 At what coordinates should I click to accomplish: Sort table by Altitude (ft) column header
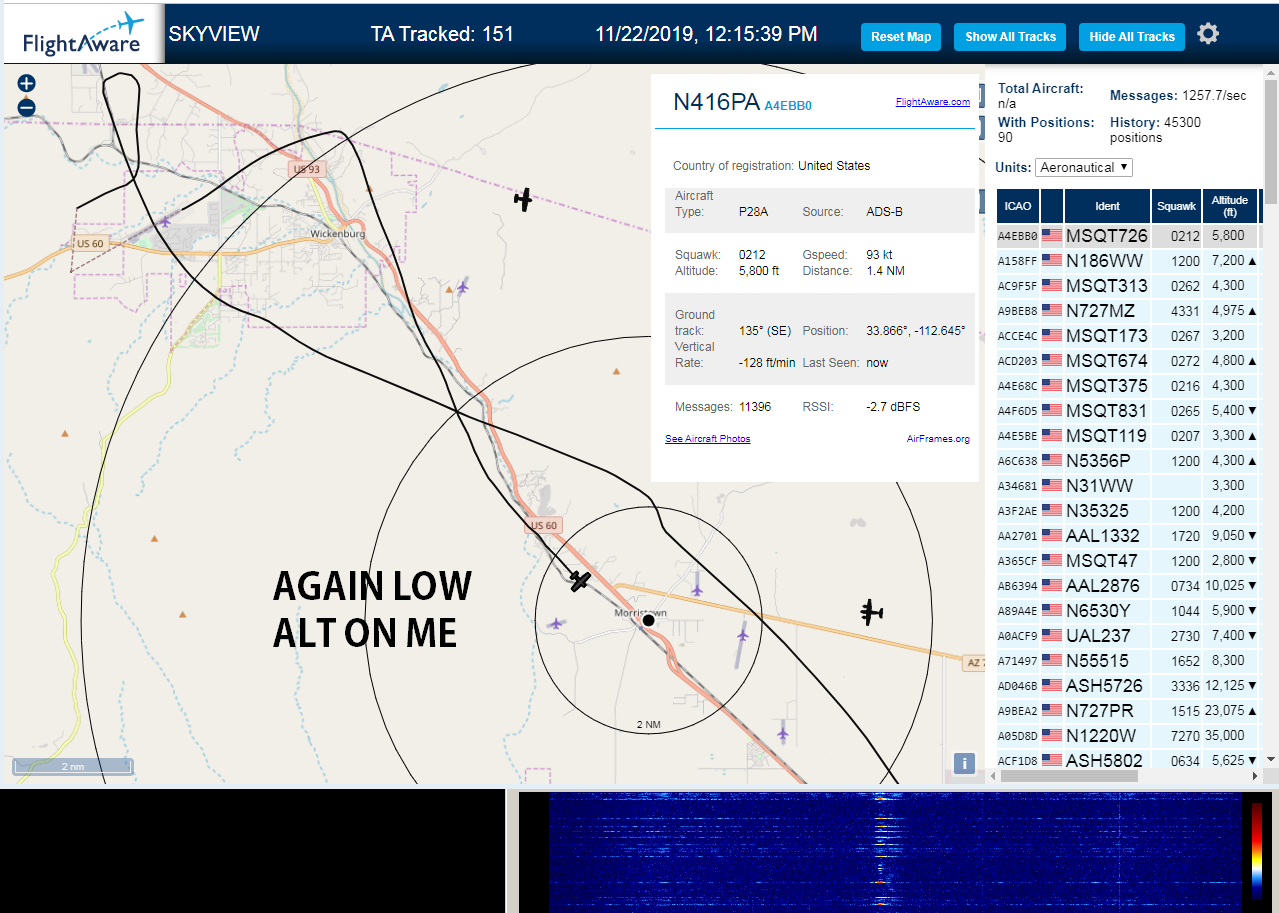(1230, 206)
